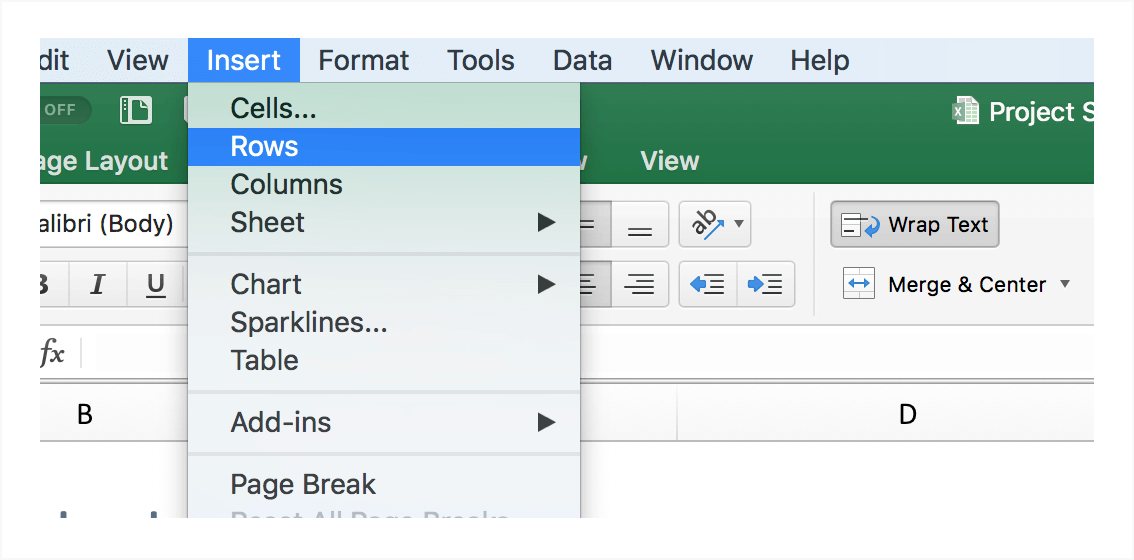The image size is (1134, 560).
Task: Click the Italic formatting icon
Action: click(x=97, y=286)
